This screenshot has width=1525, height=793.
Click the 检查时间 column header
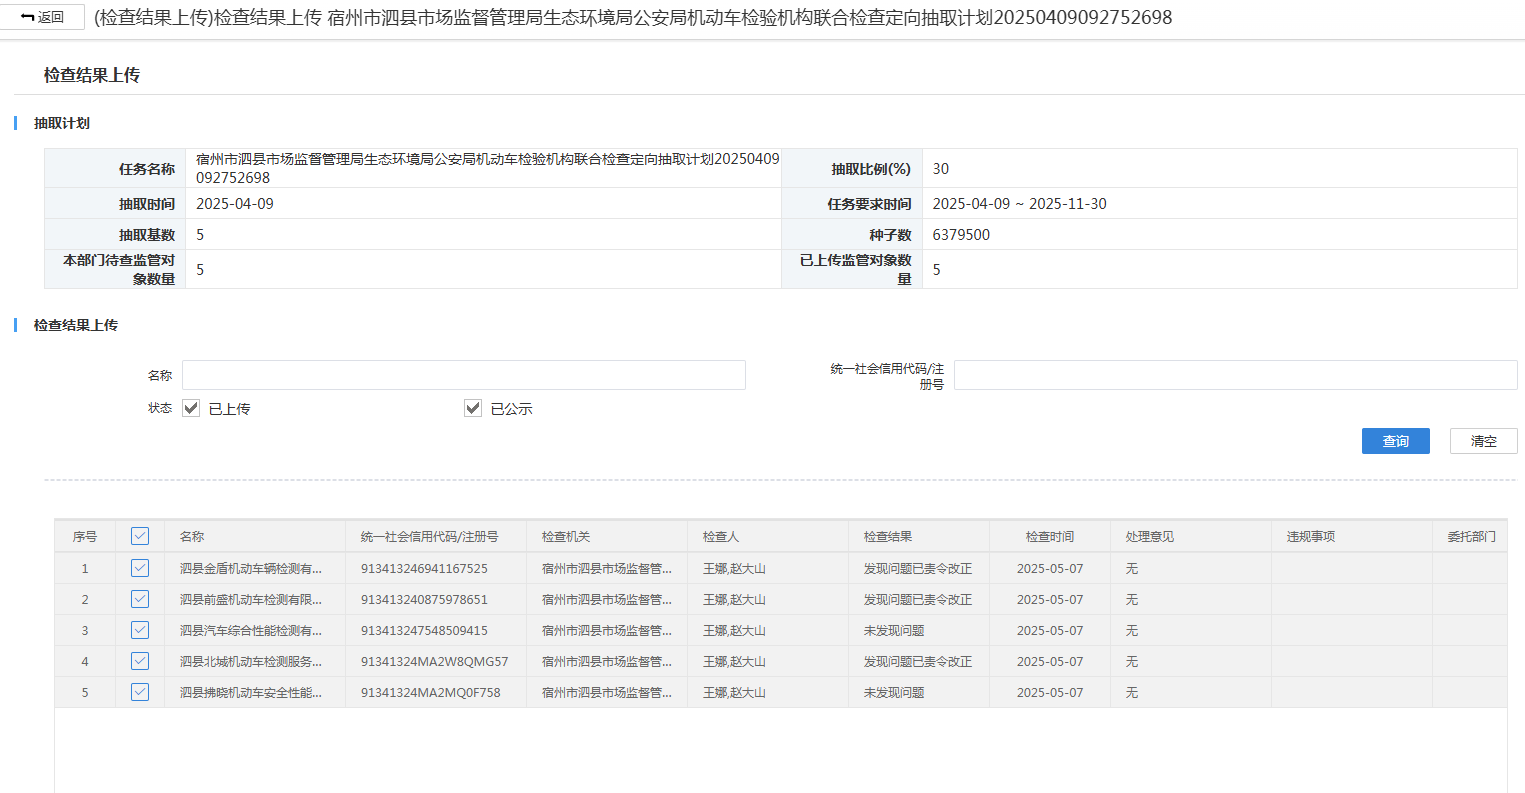[1050, 537]
